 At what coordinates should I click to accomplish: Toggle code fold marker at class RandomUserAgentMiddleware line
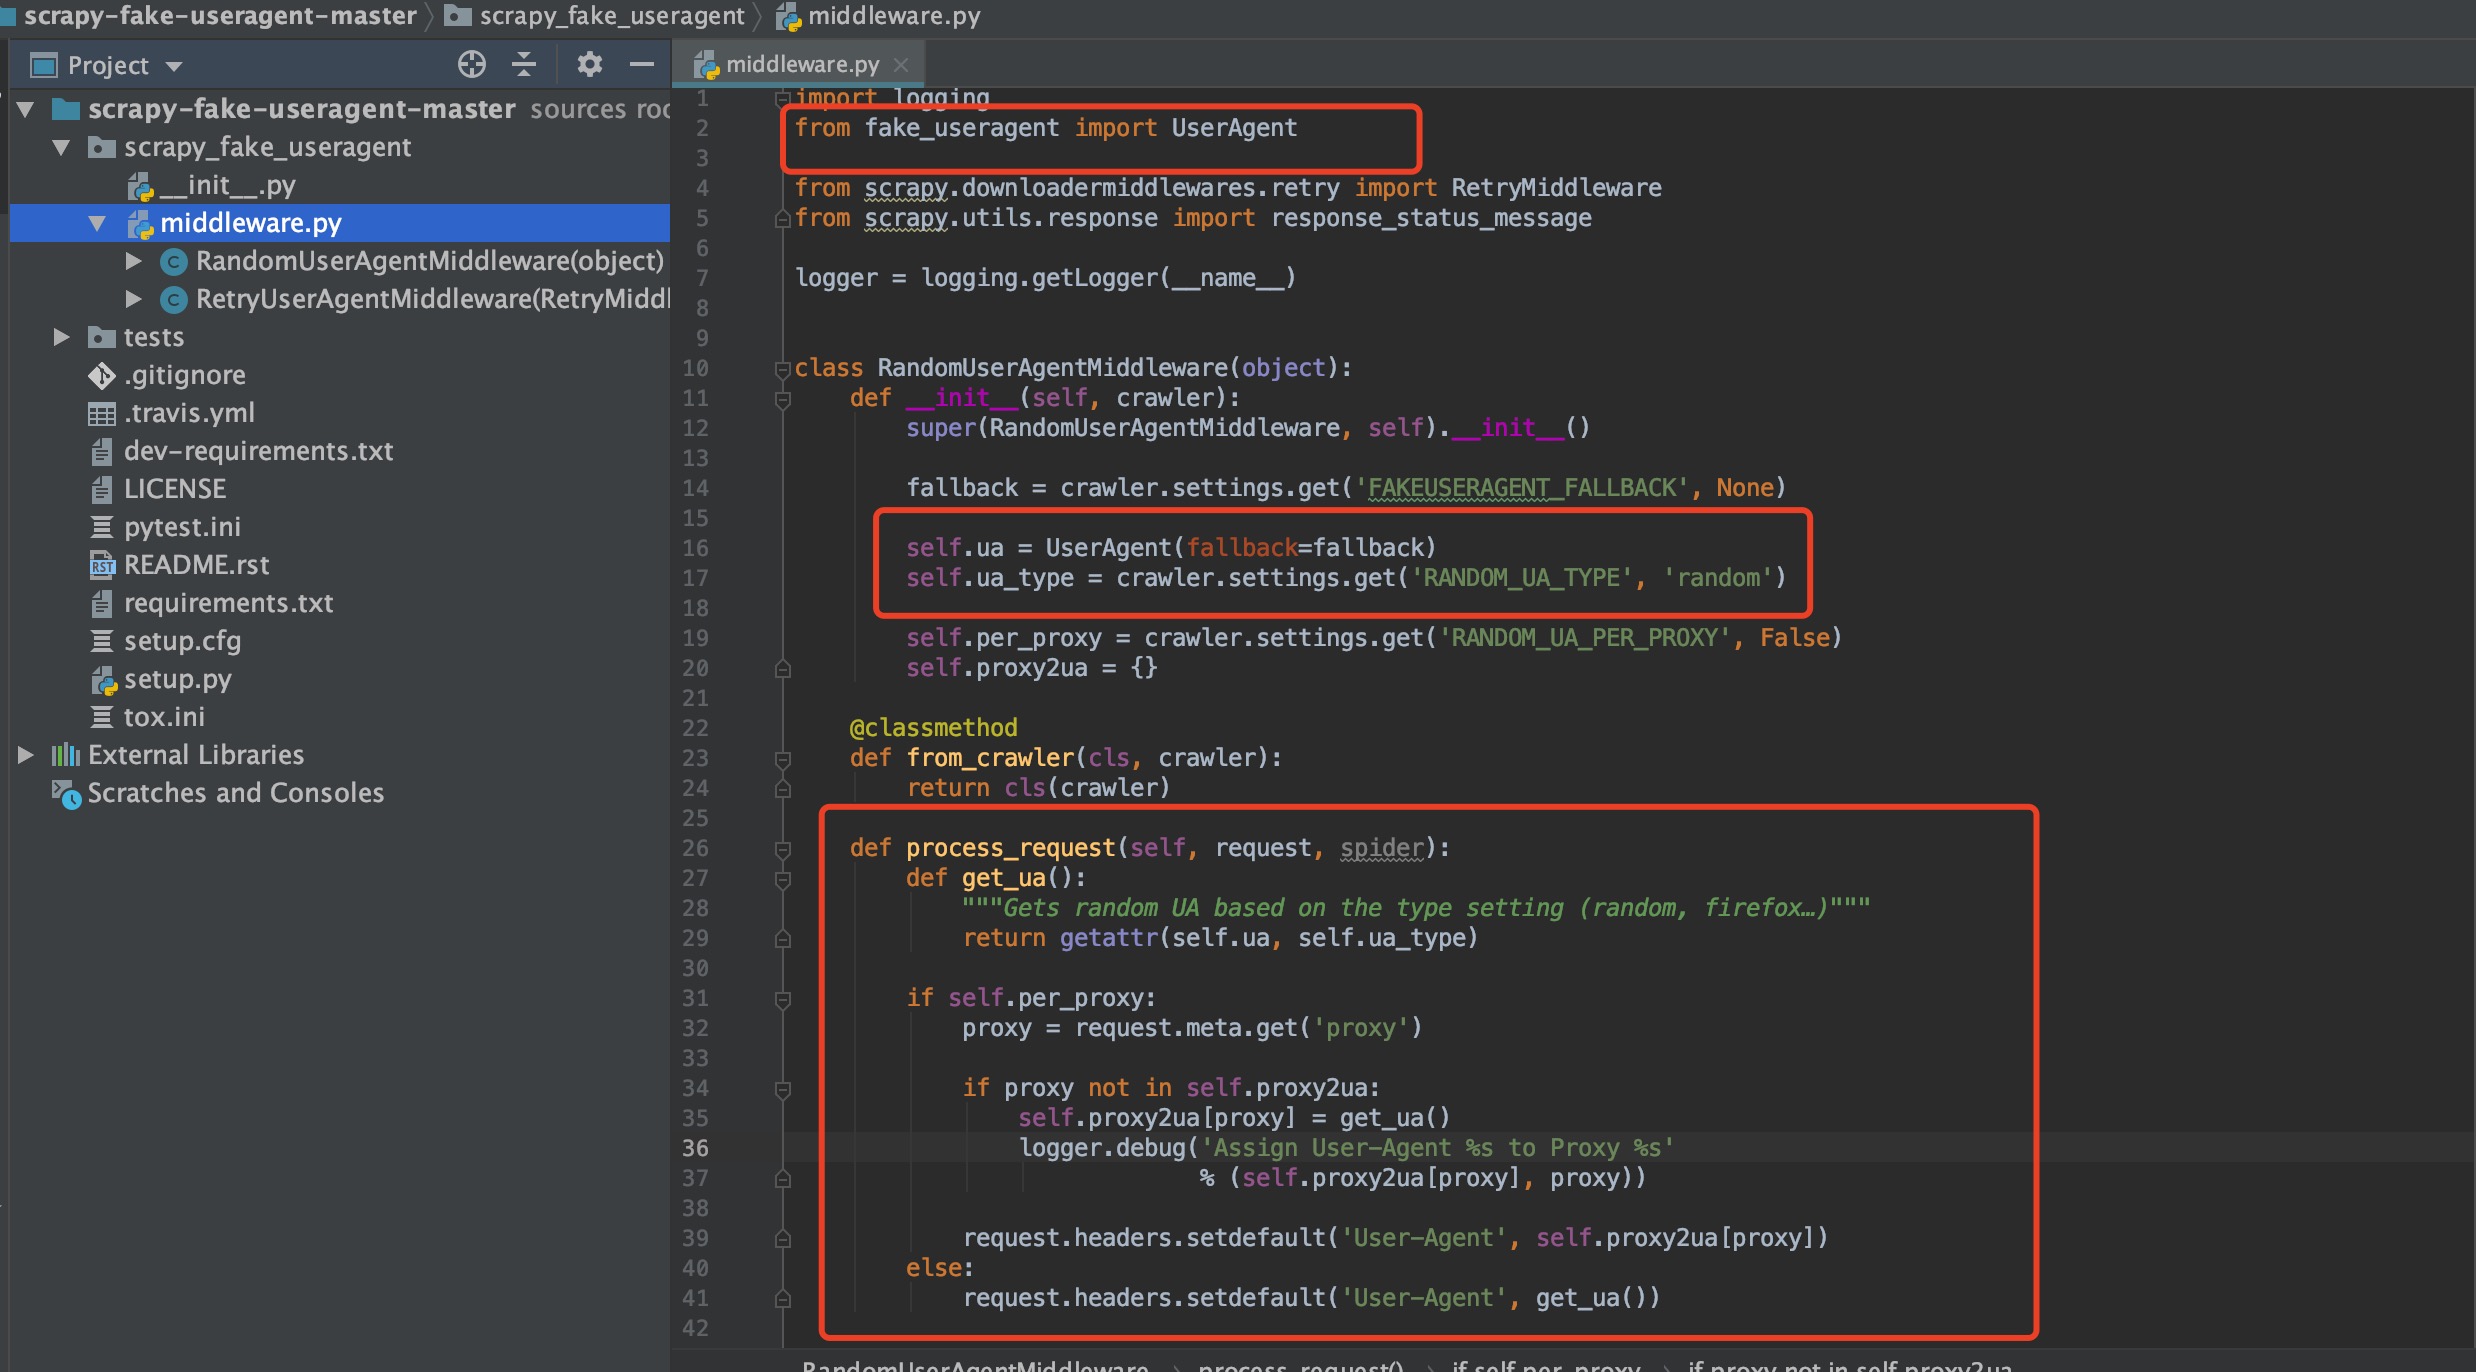[x=783, y=369]
